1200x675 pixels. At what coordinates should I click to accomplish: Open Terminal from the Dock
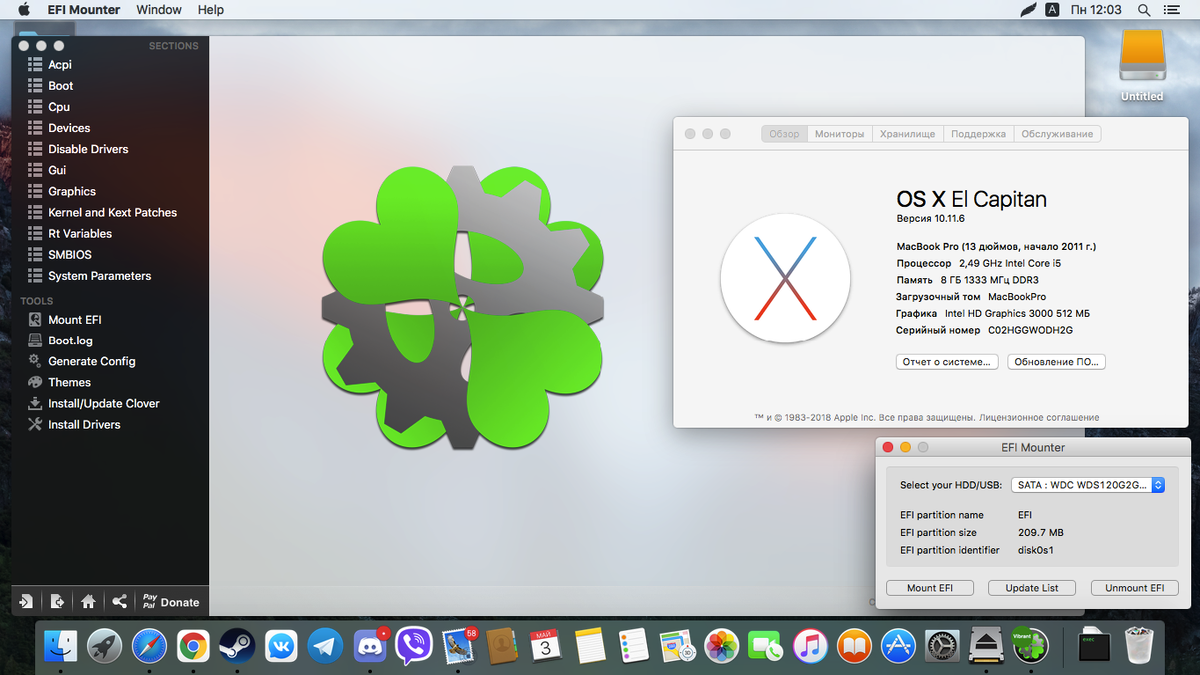point(1094,646)
